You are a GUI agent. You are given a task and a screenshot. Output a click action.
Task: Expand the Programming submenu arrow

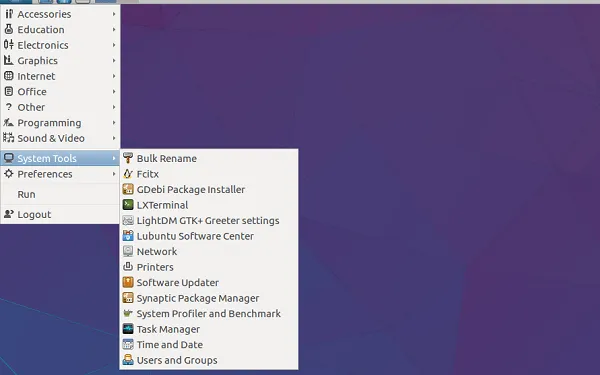click(x=114, y=123)
